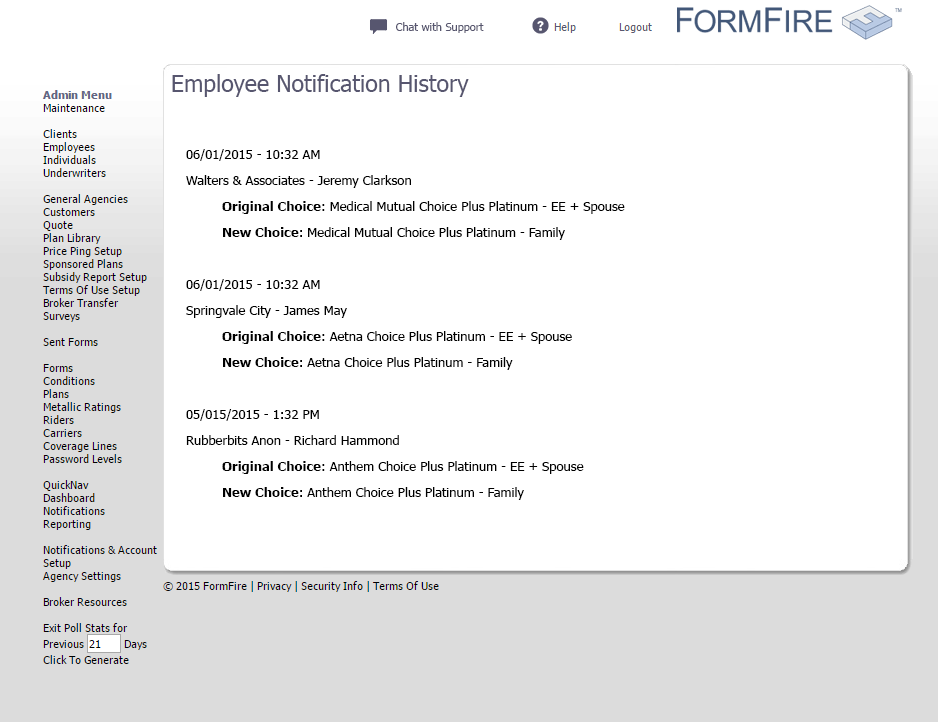
Task: Open General Agencies link
Action: coord(86,199)
